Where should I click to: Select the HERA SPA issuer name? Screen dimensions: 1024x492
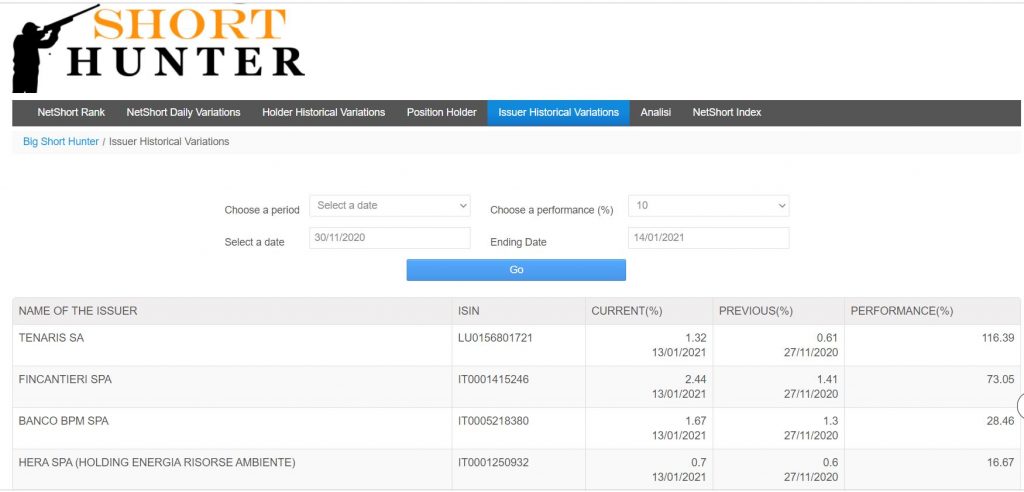[x=157, y=463]
